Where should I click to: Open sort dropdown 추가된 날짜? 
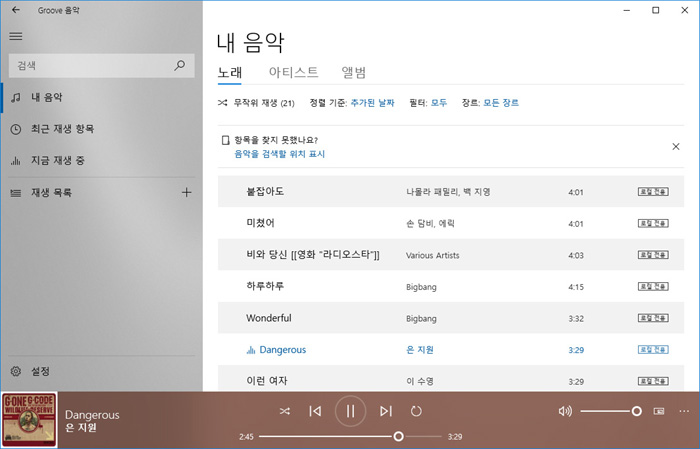(x=372, y=103)
